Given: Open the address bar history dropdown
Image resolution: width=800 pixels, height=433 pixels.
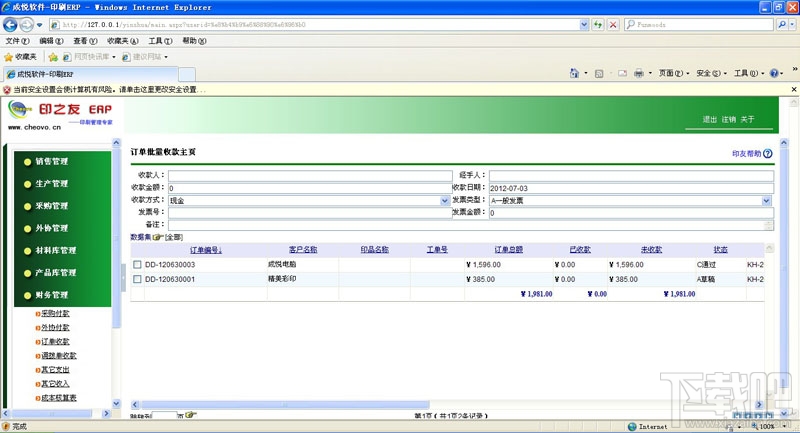Looking at the screenshot, I should [x=584, y=24].
